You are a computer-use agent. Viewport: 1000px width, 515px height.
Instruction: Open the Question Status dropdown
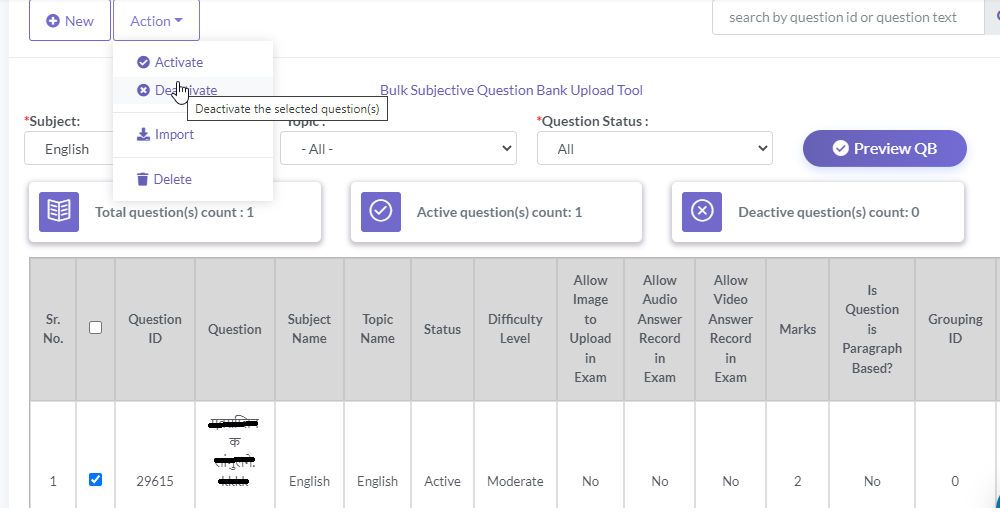[654, 149]
